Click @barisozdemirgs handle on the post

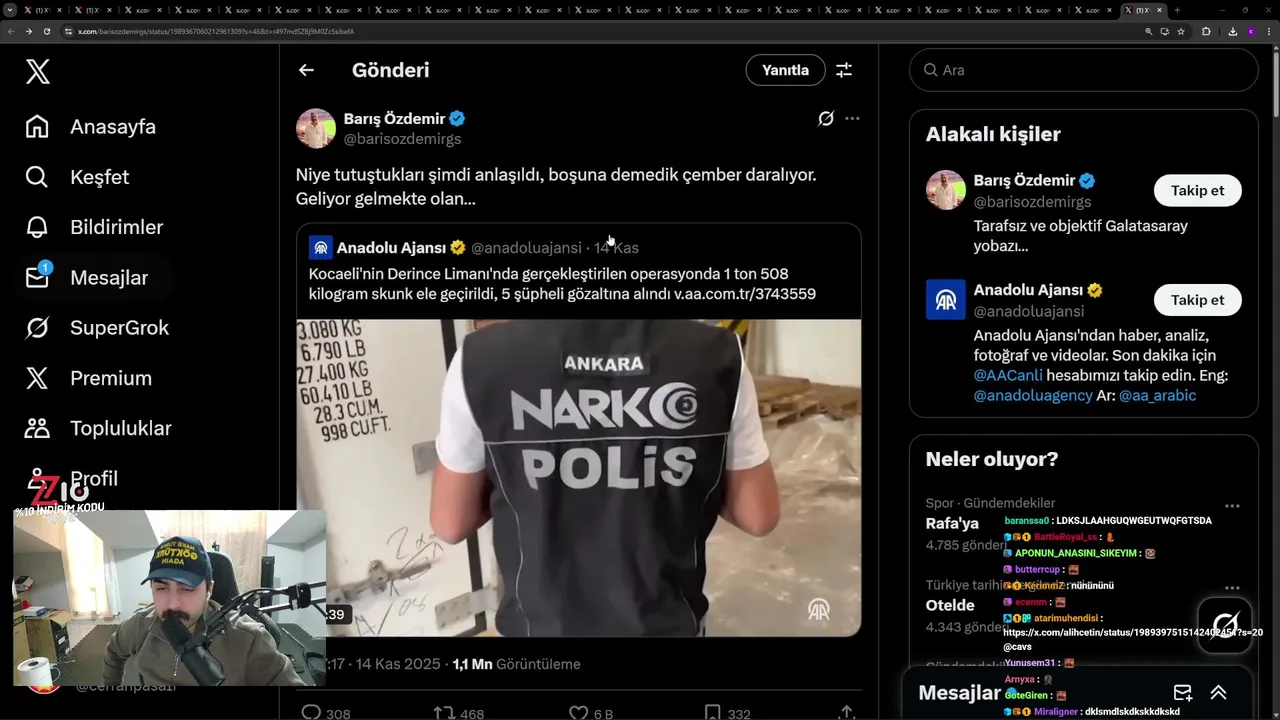pyautogui.click(x=402, y=139)
